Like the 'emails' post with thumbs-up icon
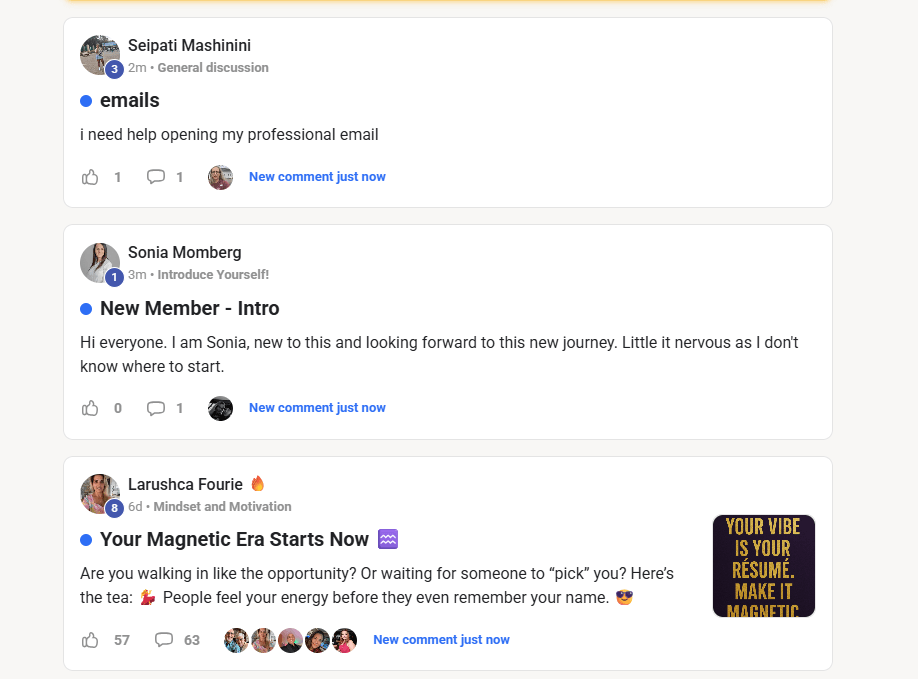The image size is (918, 679). pyautogui.click(x=90, y=177)
